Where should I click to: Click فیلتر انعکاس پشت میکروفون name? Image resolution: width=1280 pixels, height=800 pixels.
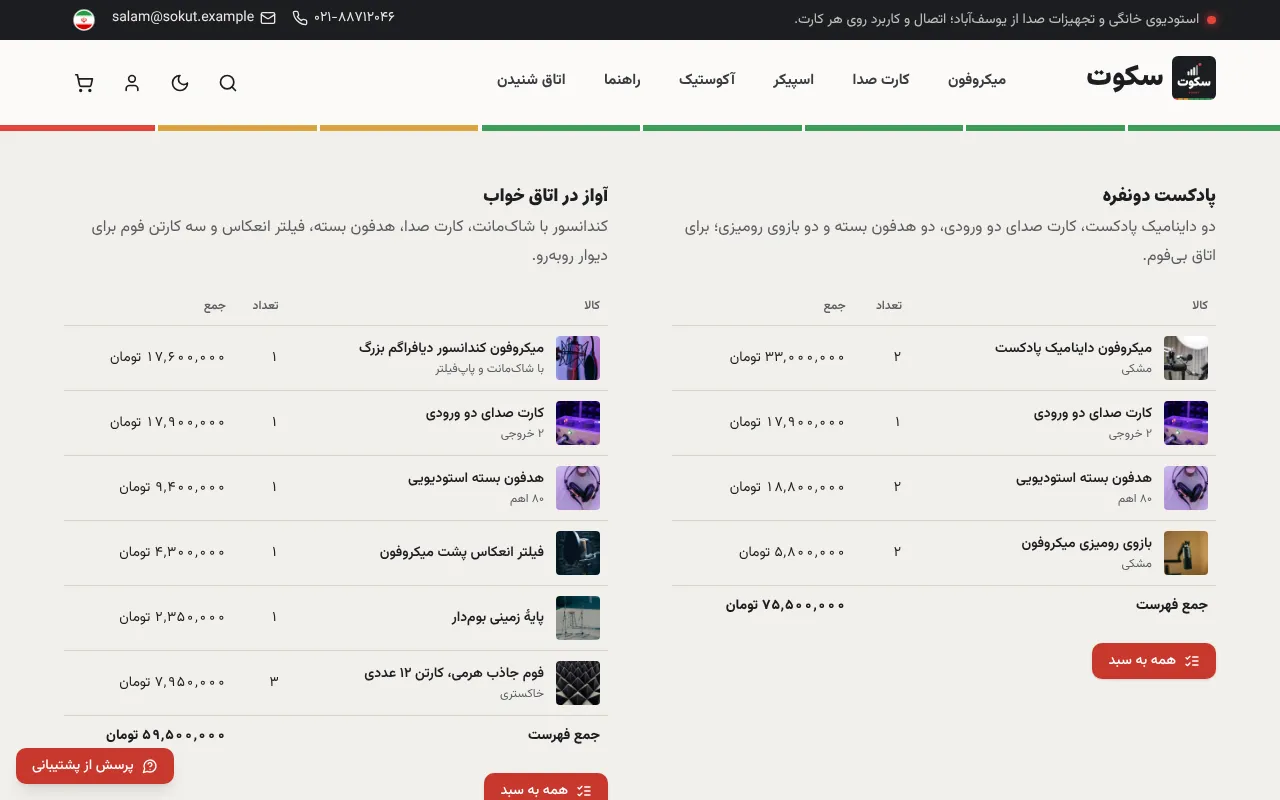point(462,551)
